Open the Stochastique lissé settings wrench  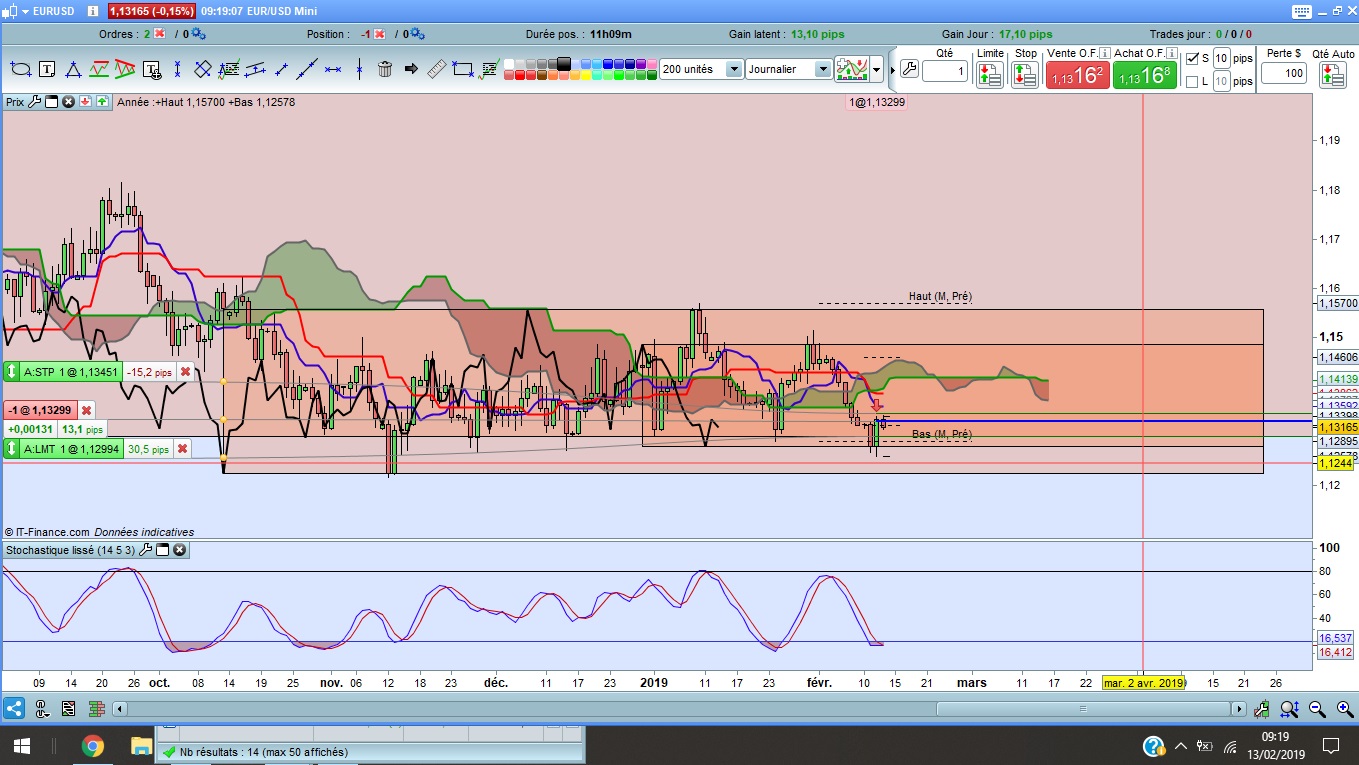click(x=145, y=550)
